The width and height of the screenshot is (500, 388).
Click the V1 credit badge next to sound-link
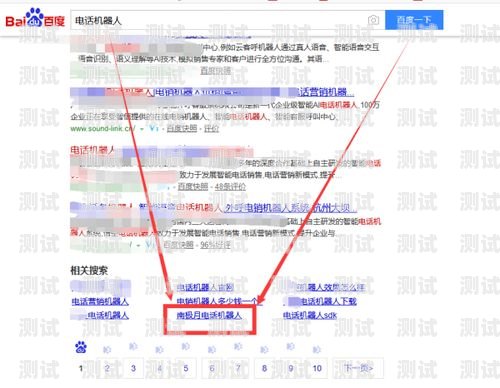(153, 128)
